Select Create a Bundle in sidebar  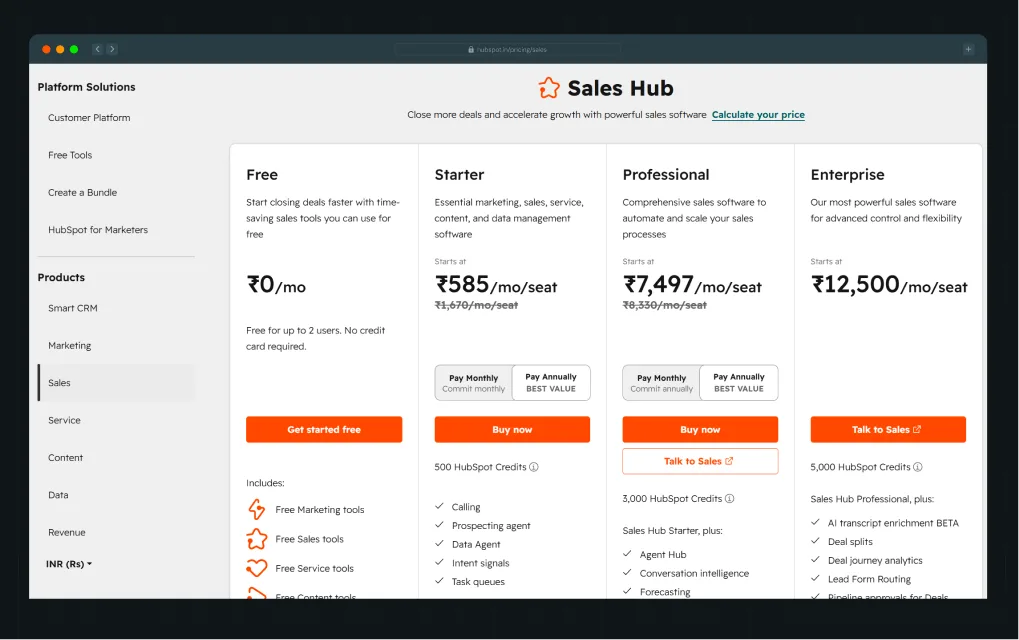pos(83,192)
